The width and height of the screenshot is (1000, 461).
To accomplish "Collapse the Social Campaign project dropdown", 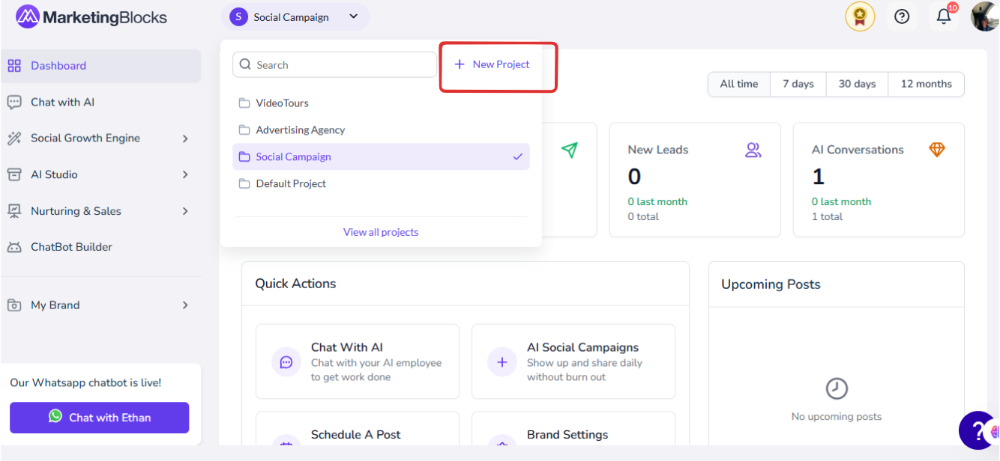I will tap(354, 17).
